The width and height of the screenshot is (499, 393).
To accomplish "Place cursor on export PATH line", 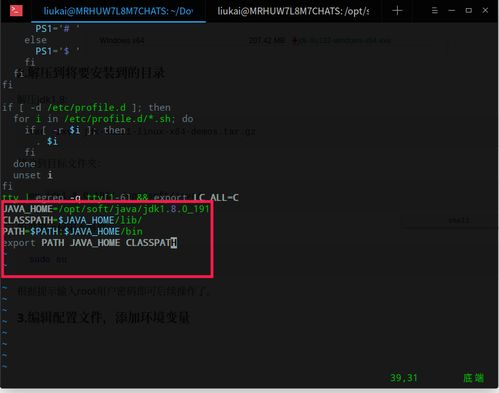I will point(90,243).
